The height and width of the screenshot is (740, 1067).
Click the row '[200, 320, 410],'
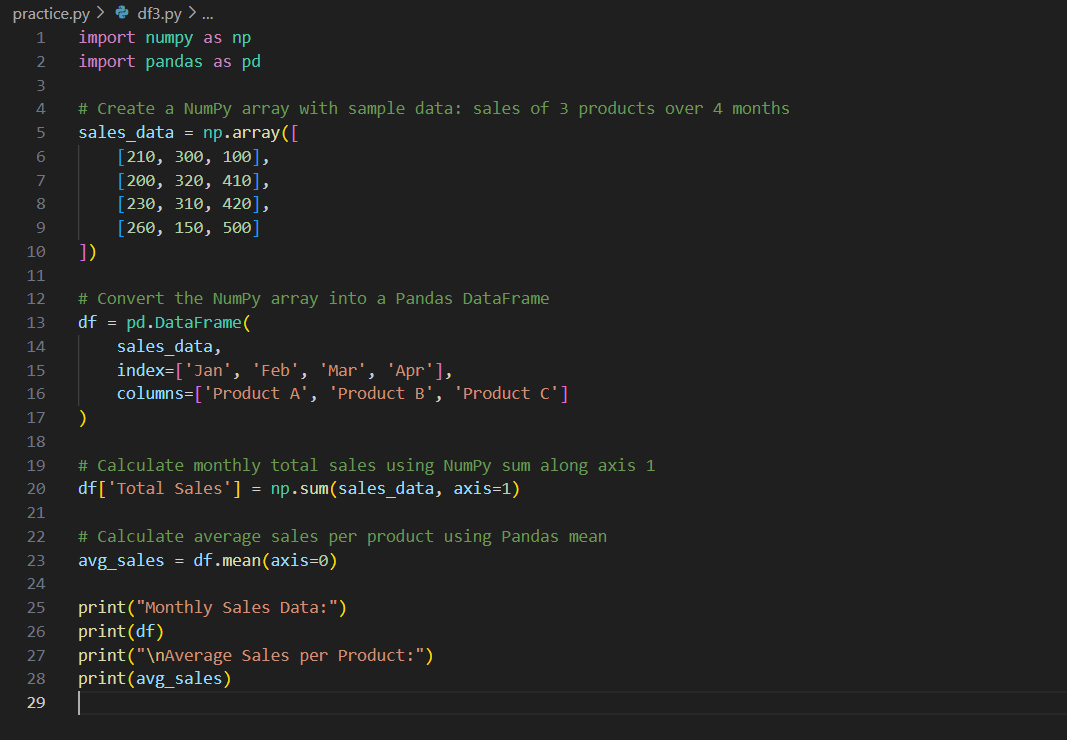[x=193, y=181]
